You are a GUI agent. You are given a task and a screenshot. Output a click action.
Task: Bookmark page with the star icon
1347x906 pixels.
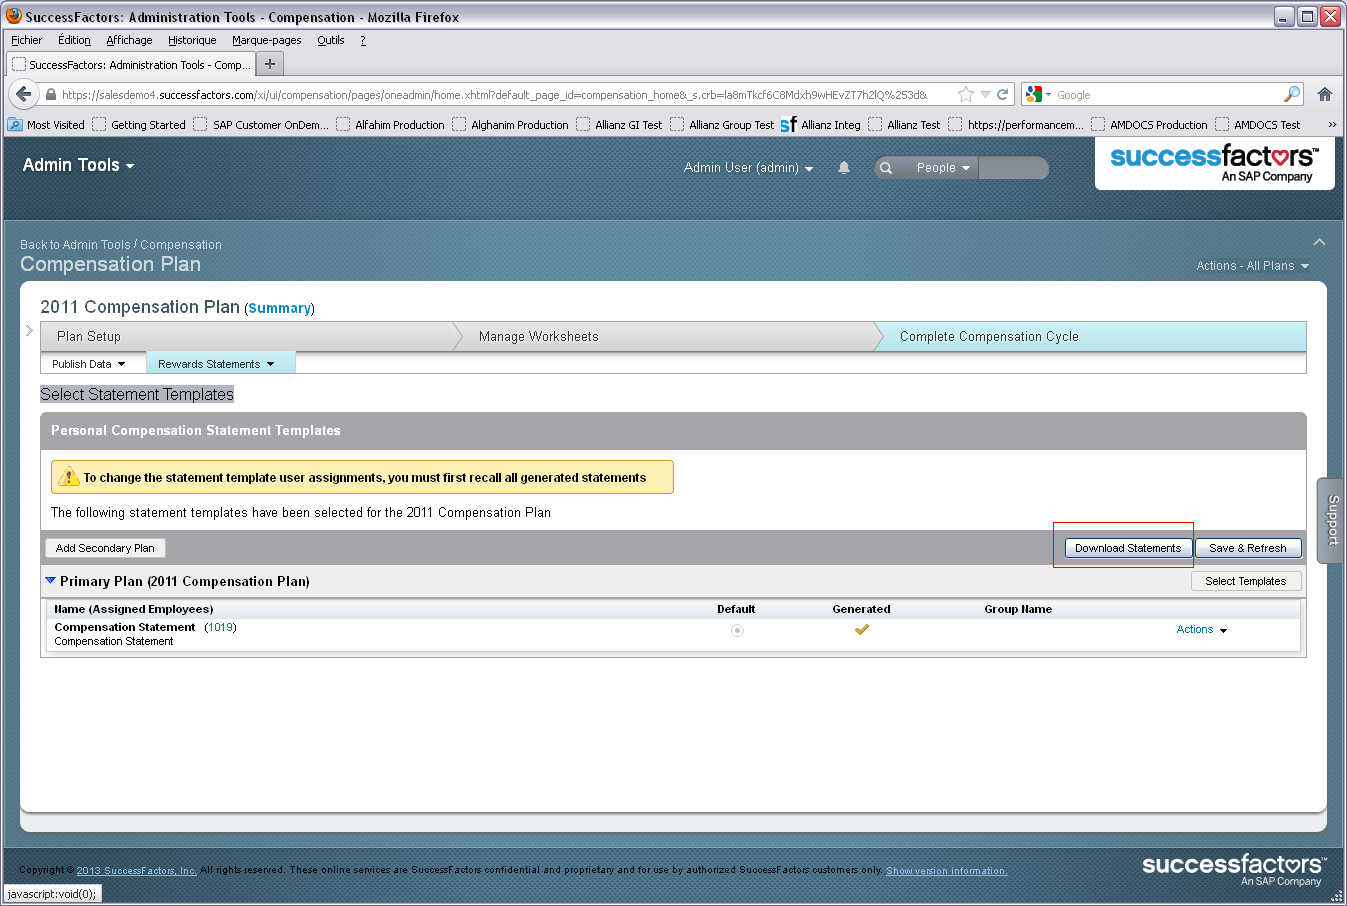click(965, 94)
